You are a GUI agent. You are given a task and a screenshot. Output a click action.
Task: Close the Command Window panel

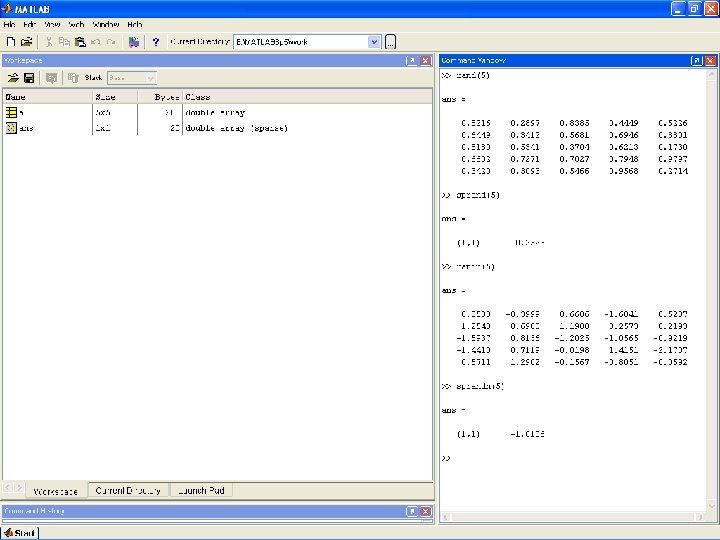pos(710,61)
